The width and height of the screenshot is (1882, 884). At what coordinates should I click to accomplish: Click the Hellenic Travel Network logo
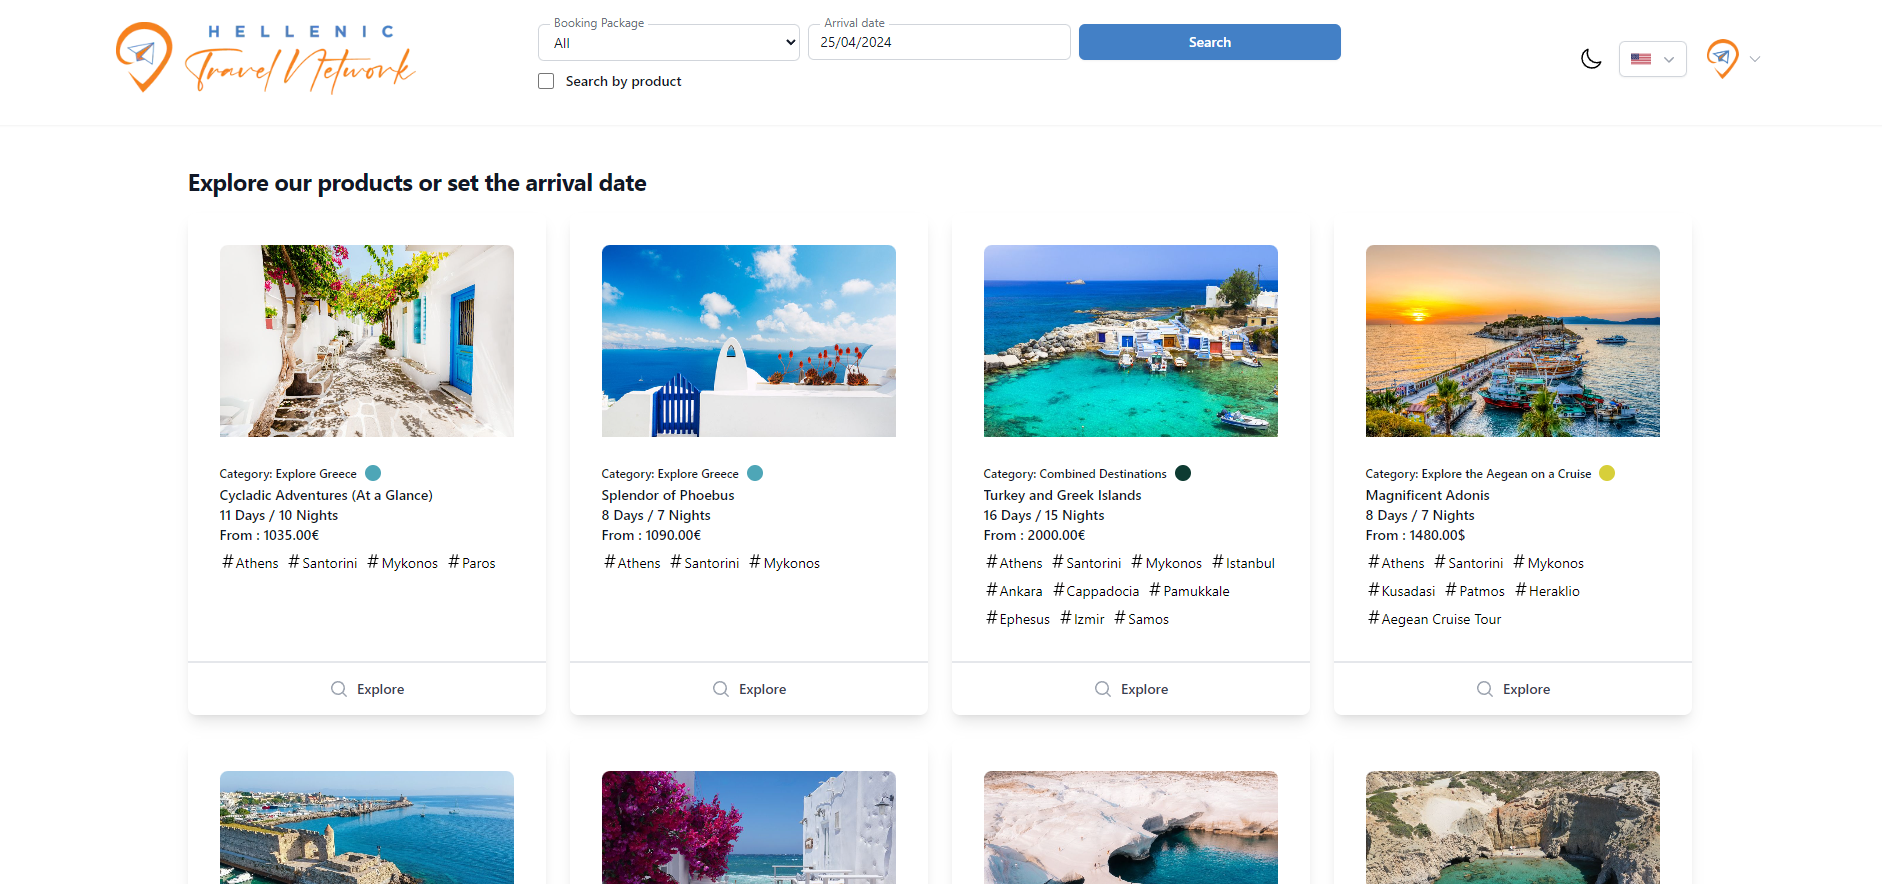pos(265,58)
